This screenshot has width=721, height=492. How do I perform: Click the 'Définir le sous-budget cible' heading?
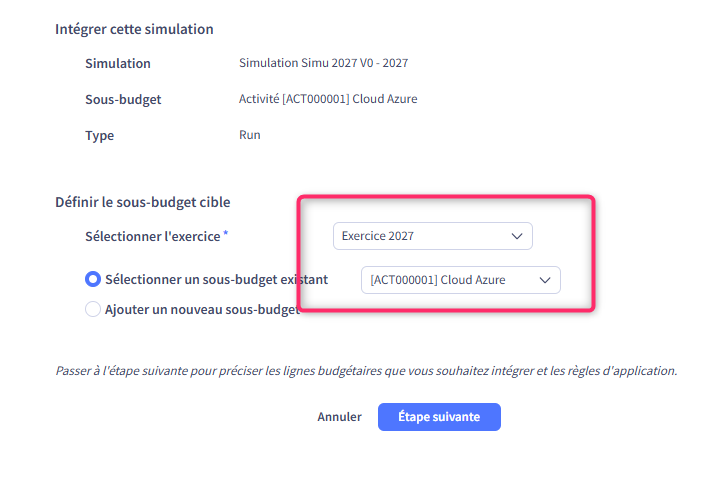pyautogui.click(x=142, y=202)
